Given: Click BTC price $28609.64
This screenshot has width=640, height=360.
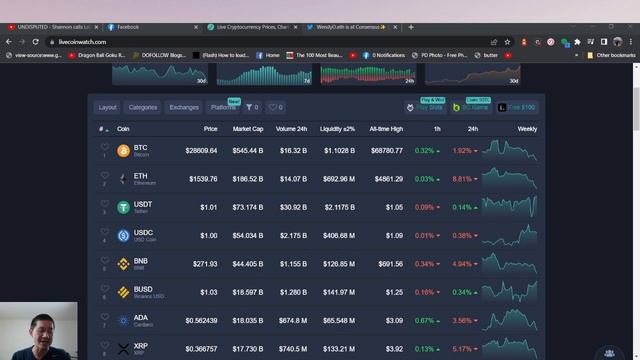Looking at the screenshot, I should click(201, 151).
